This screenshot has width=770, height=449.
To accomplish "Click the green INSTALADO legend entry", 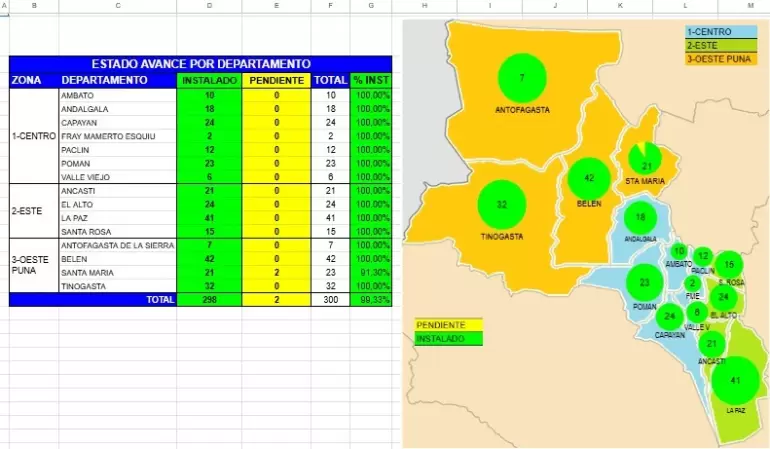I will point(448,338).
